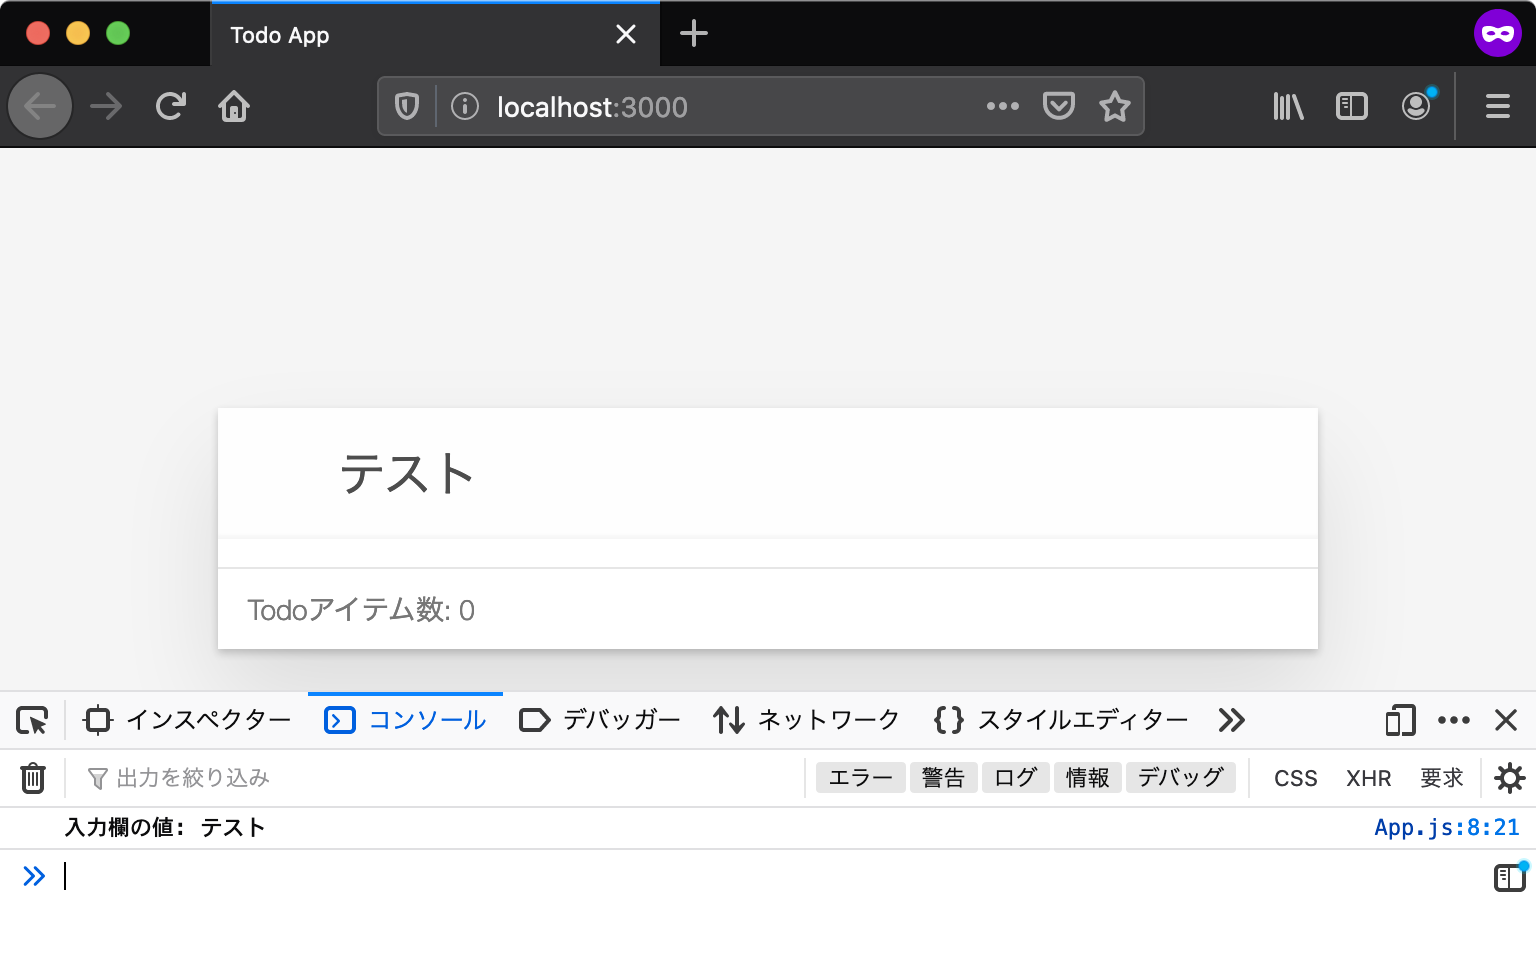1536x960 pixels.
Task: Select the element picker tool in DevTools
Action: coord(31,720)
